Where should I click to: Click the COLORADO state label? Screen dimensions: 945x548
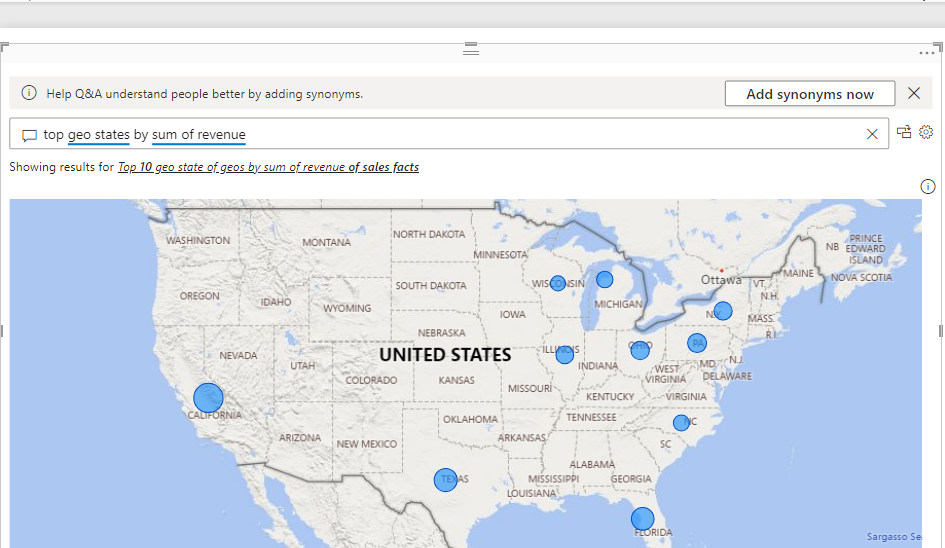(371, 380)
